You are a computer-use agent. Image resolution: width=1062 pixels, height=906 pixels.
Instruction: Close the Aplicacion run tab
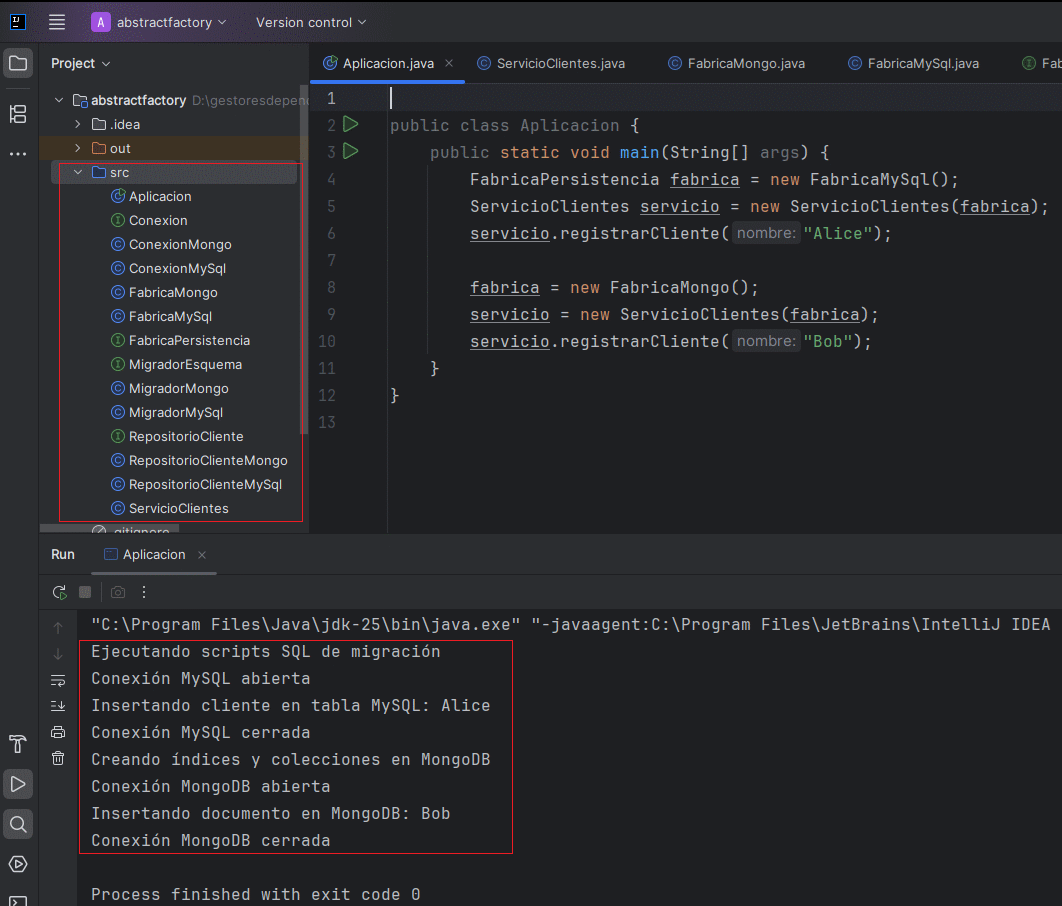(202, 555)
